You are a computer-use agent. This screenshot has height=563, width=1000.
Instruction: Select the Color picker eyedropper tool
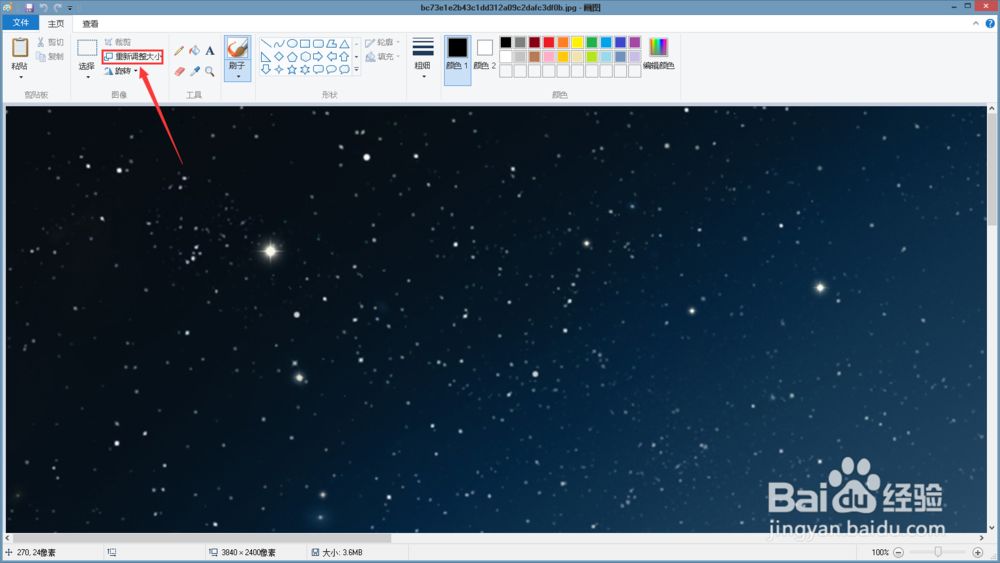click(195, 71)
